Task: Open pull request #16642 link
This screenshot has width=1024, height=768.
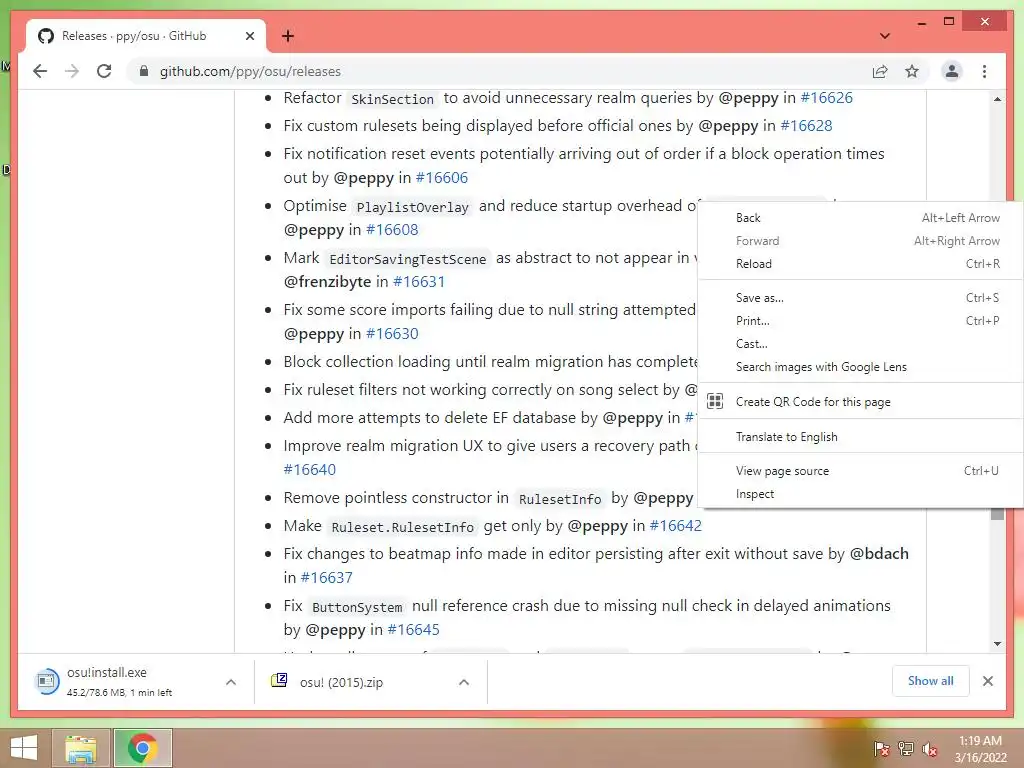Action: pos(675,526)
